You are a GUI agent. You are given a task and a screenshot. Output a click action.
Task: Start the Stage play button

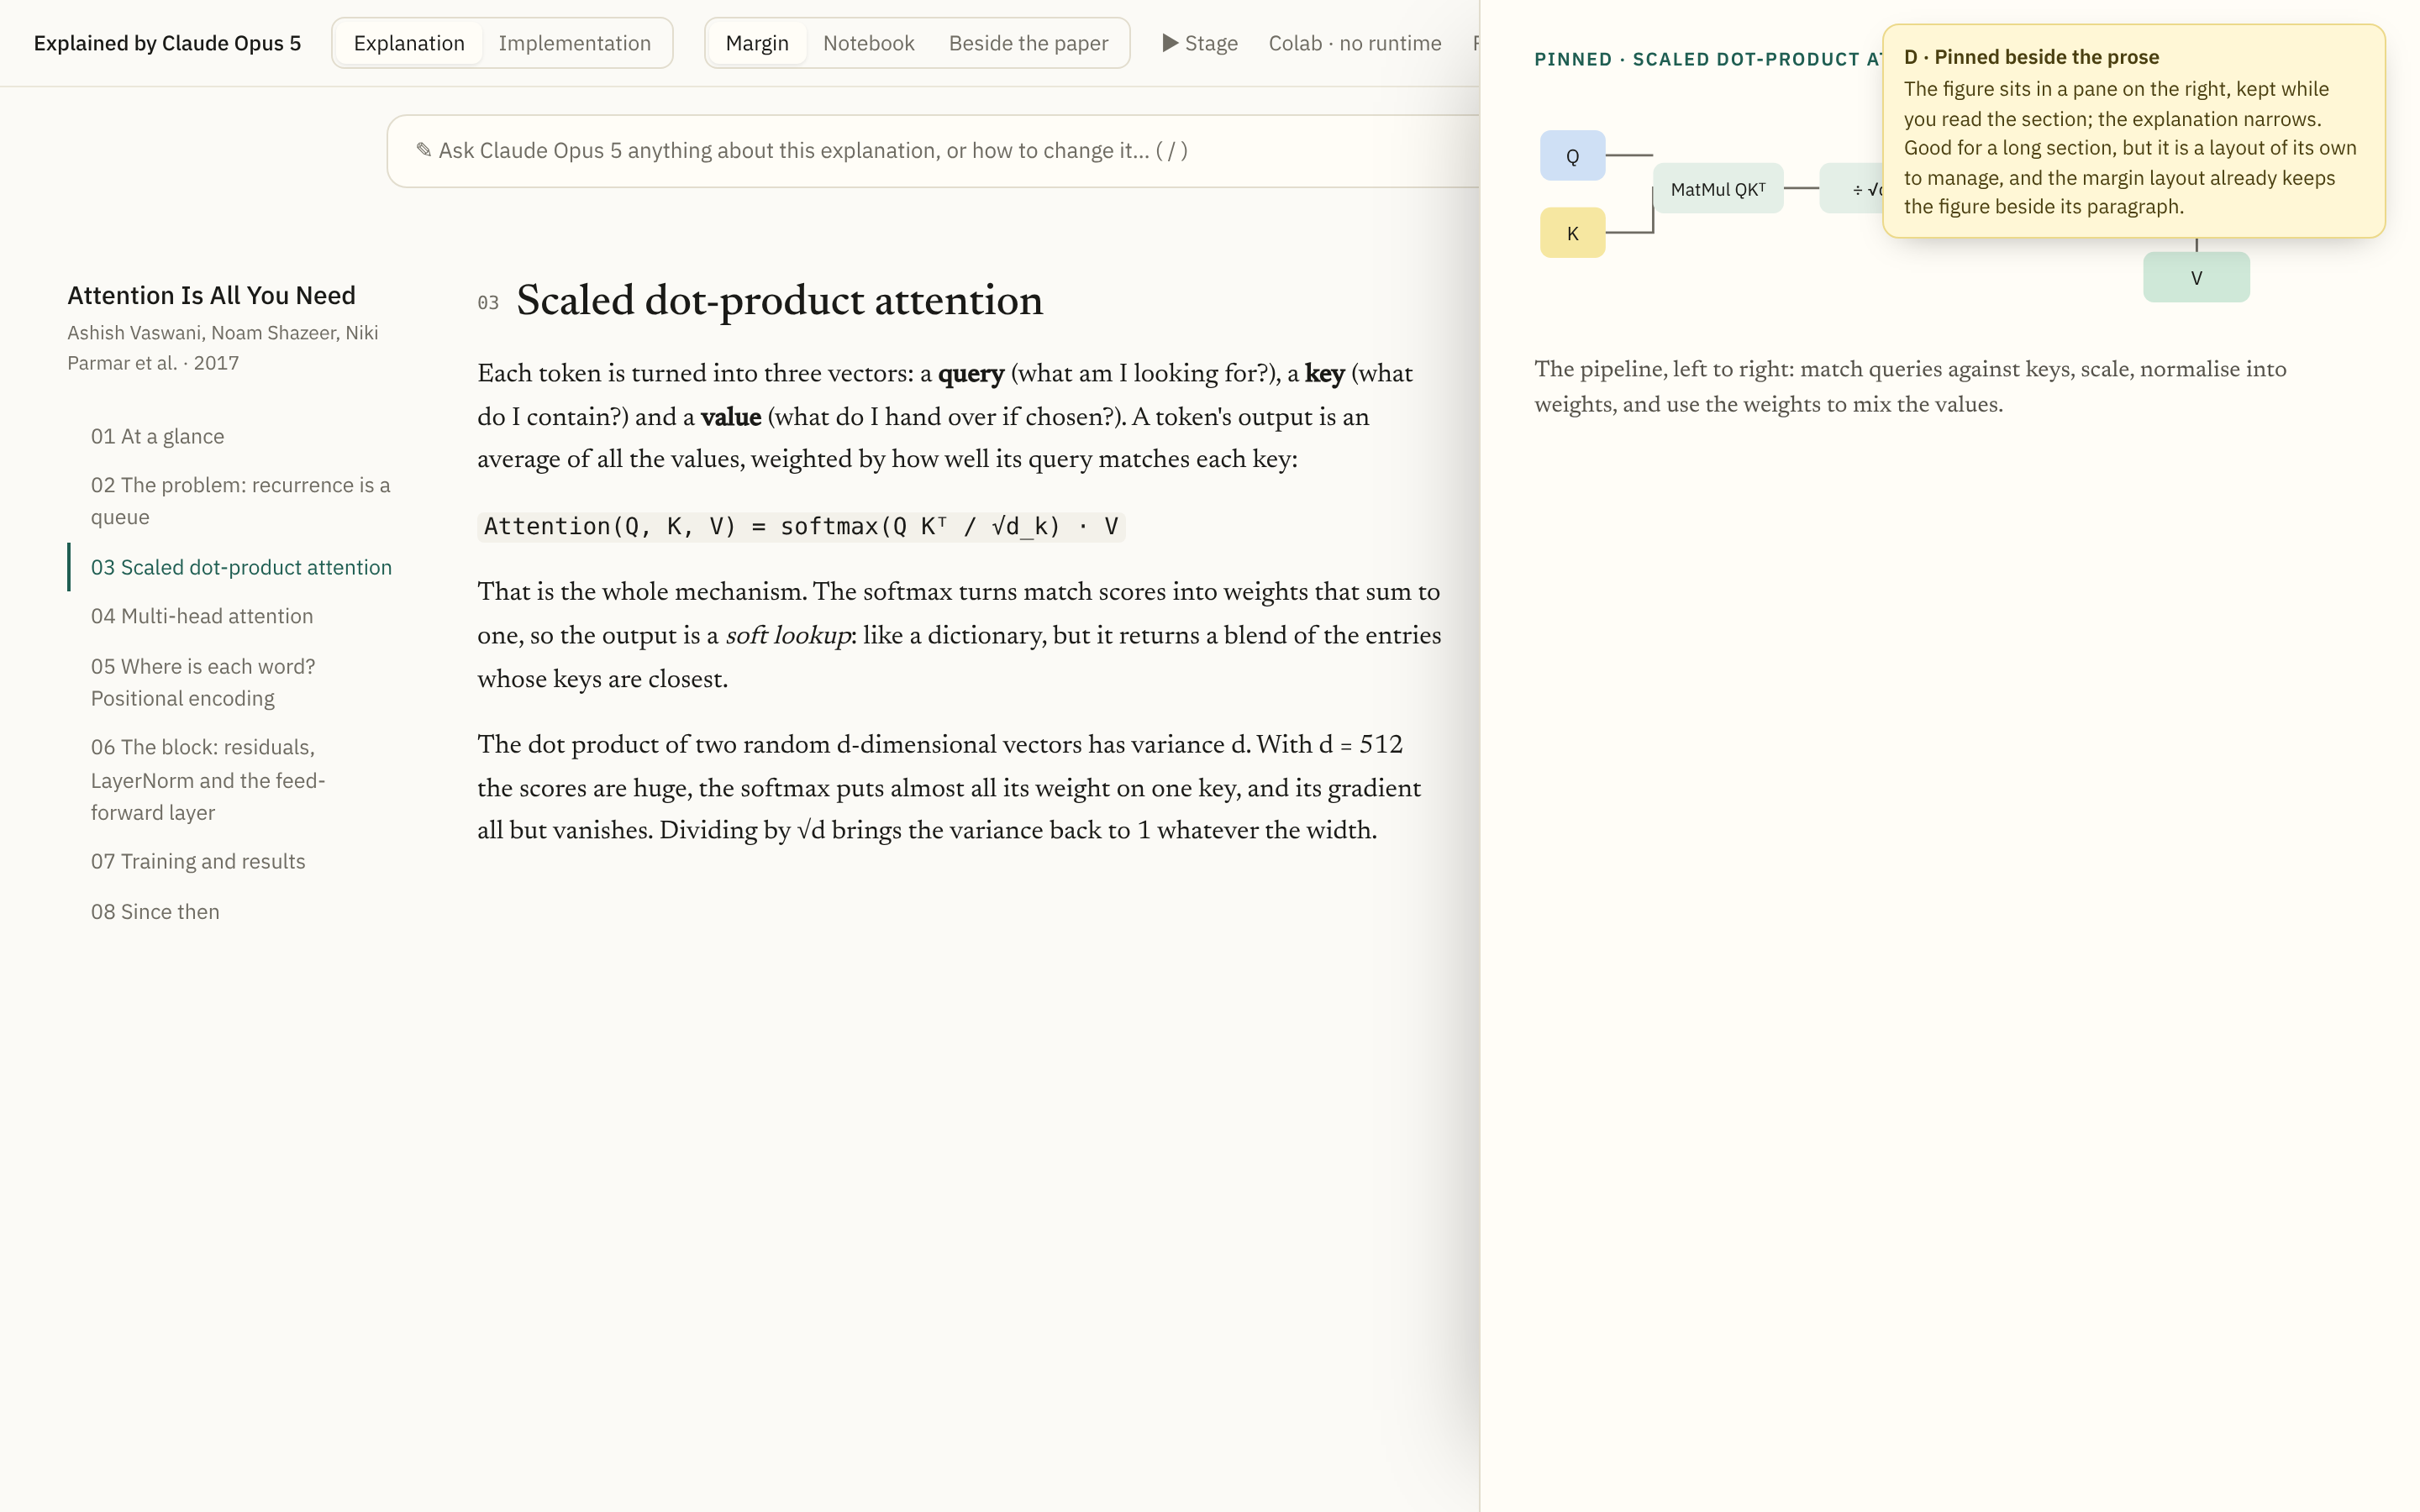[1199, 43]
